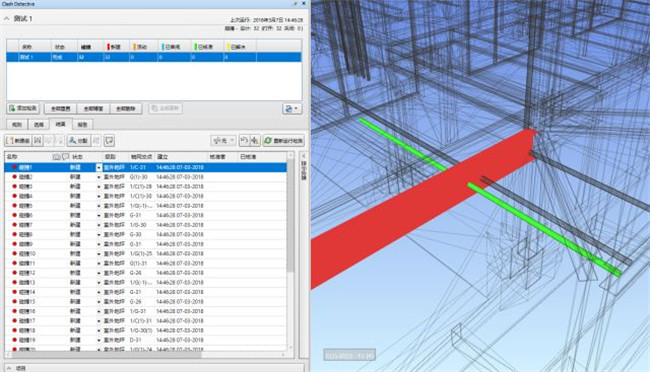The image size is (650, 372).
Task: Open the import/export clash tests dropdown
Action: [292, 109]
